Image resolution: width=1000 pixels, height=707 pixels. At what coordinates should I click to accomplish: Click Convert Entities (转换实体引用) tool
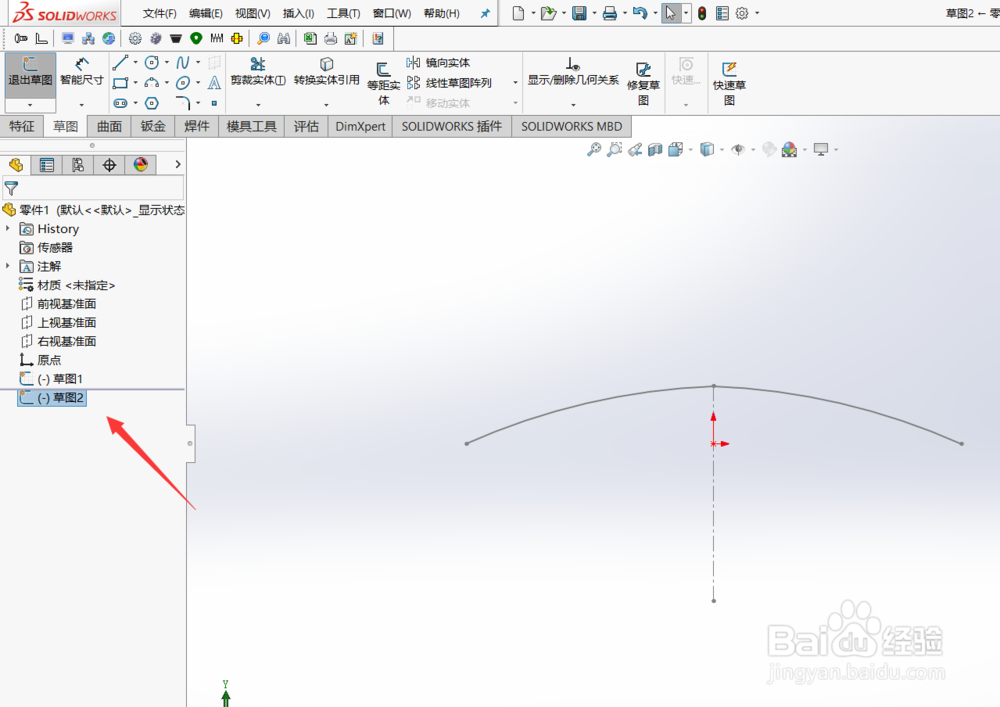327,71
